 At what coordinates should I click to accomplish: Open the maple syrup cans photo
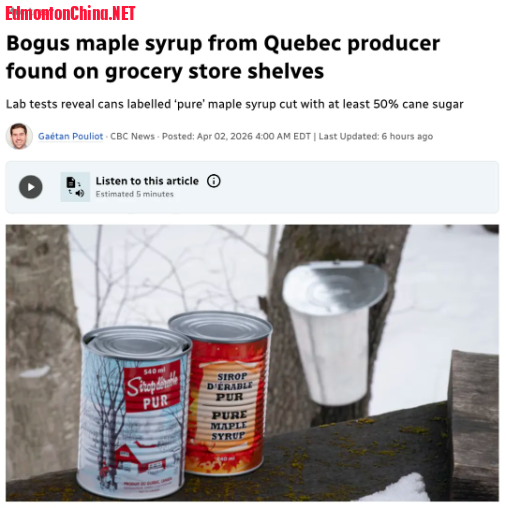(x=252, y=363)
